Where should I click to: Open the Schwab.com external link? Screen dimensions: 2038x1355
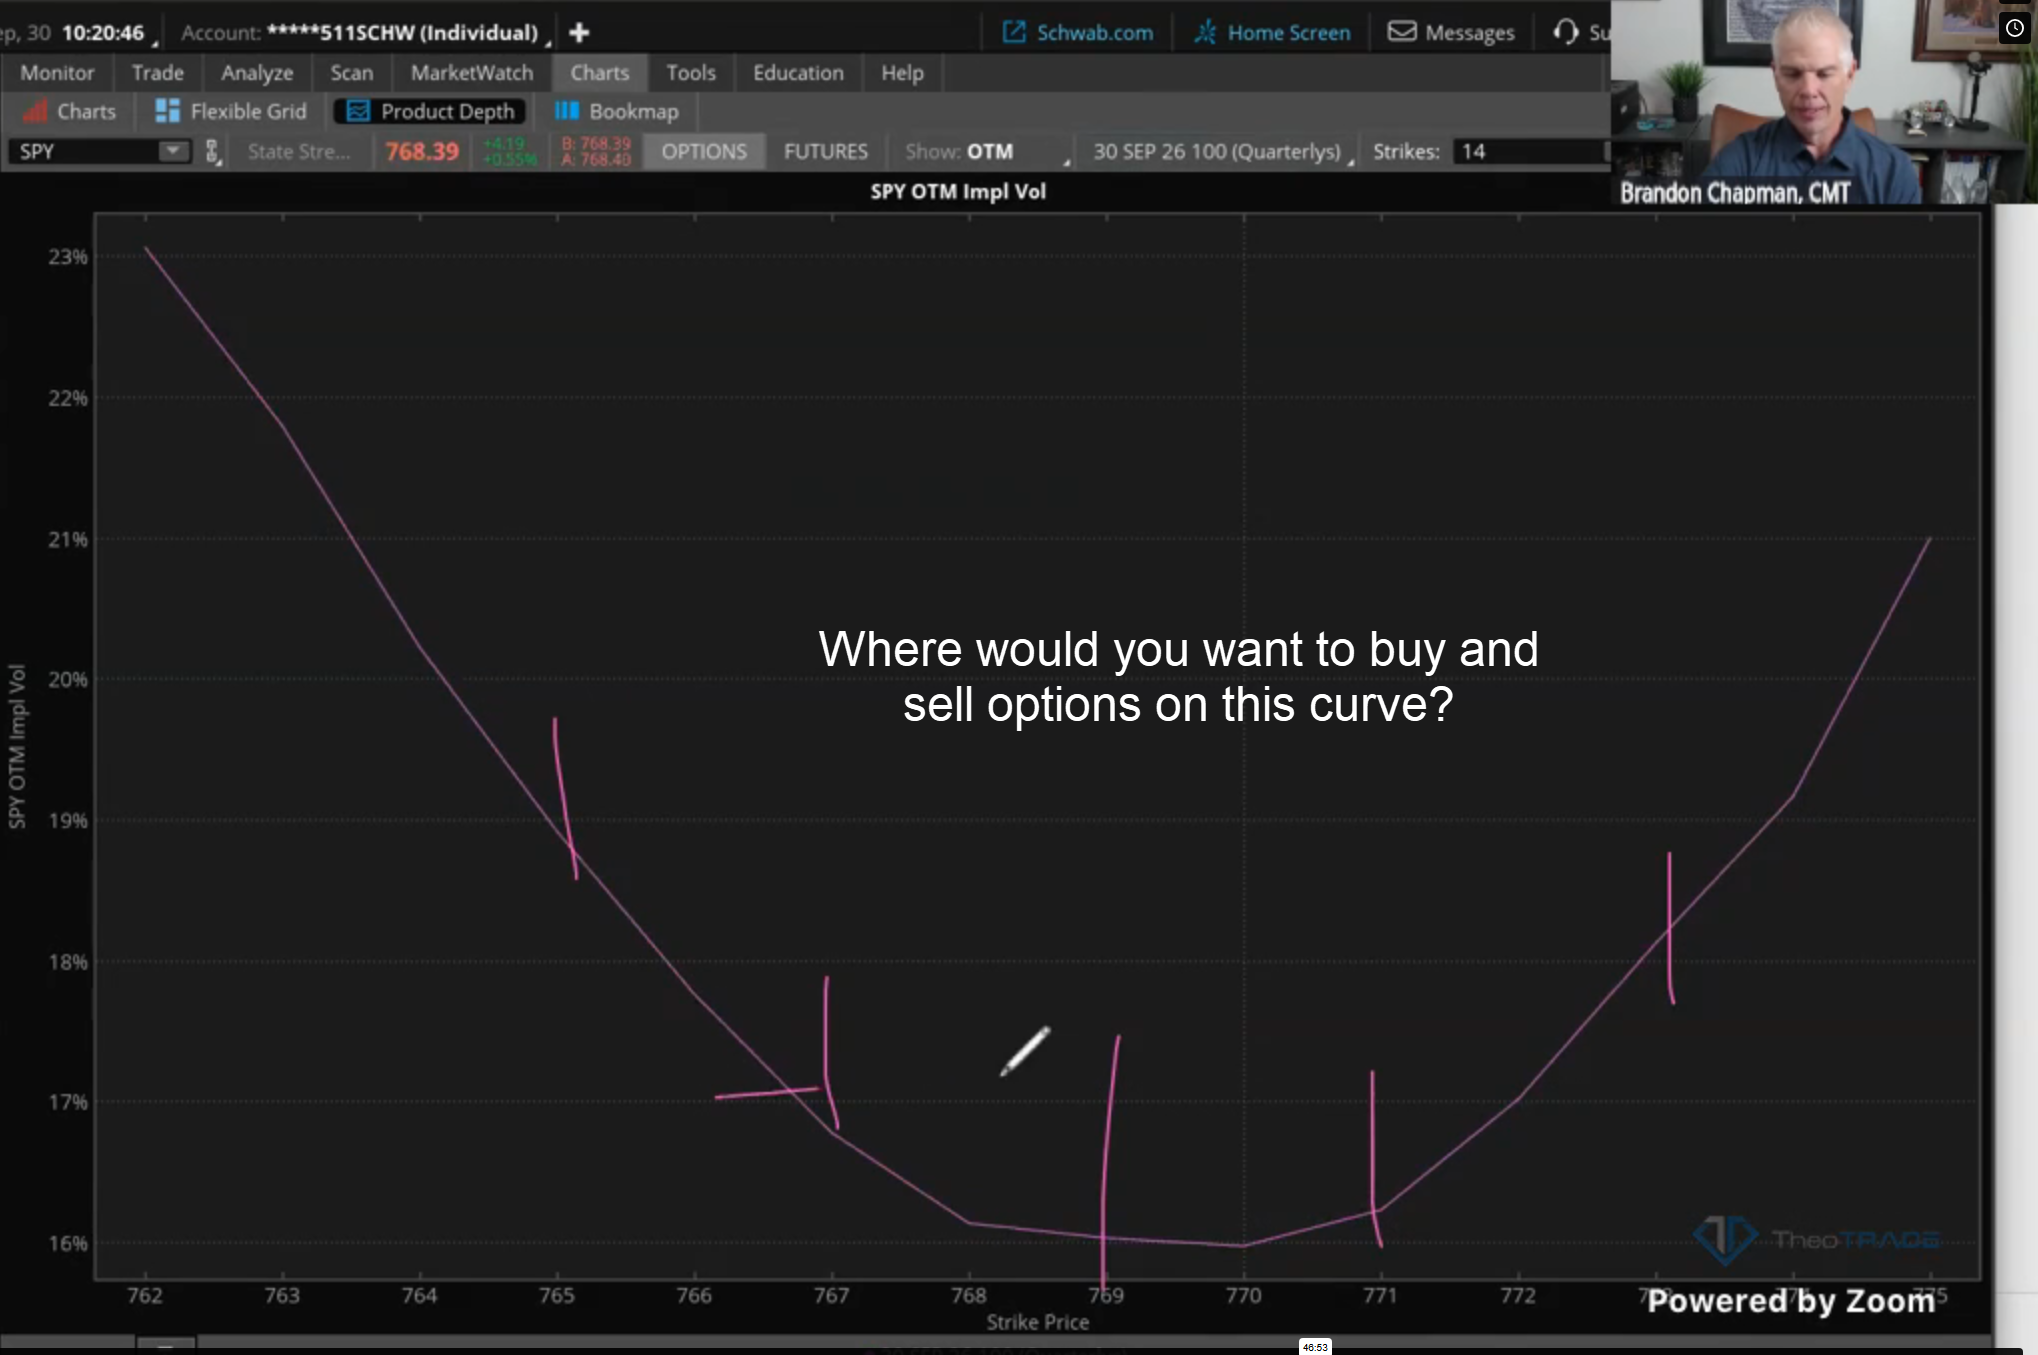click(x=1077, y=33)
